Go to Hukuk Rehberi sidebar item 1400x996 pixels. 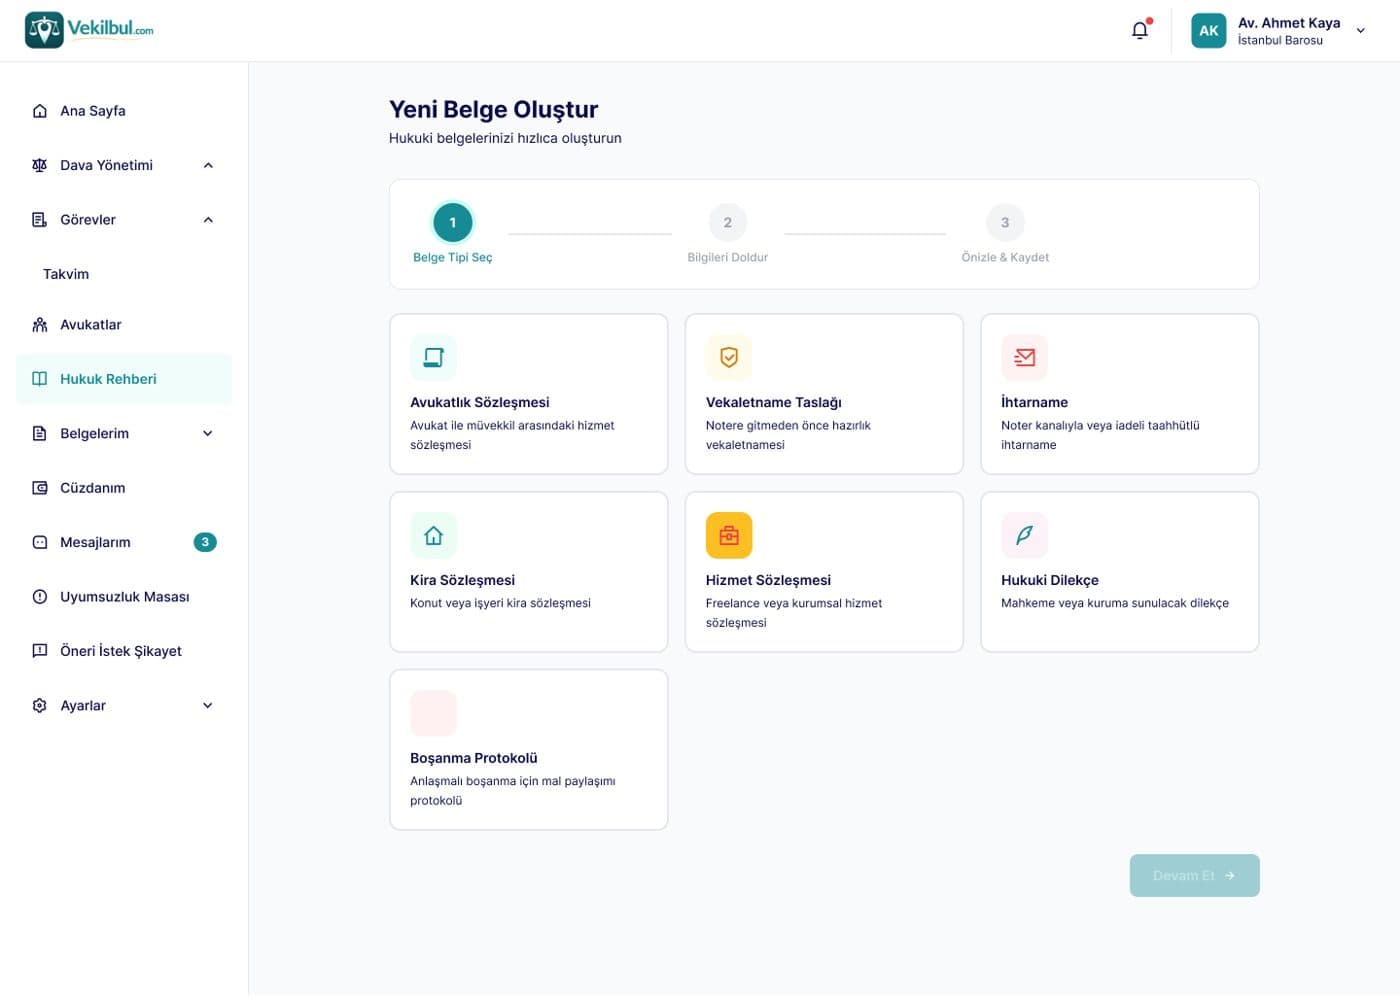click(x=124, y=379)
